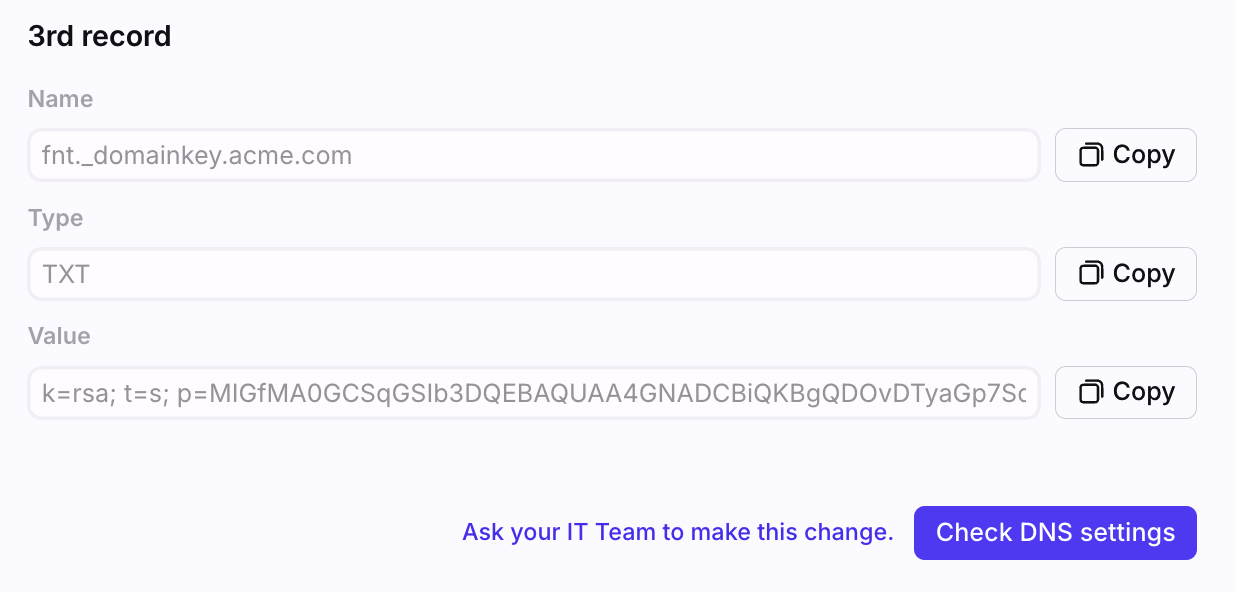Copy the fnt._domainkey.acme.com record name
The image size is (1236, 592).
click(1126, 155)
